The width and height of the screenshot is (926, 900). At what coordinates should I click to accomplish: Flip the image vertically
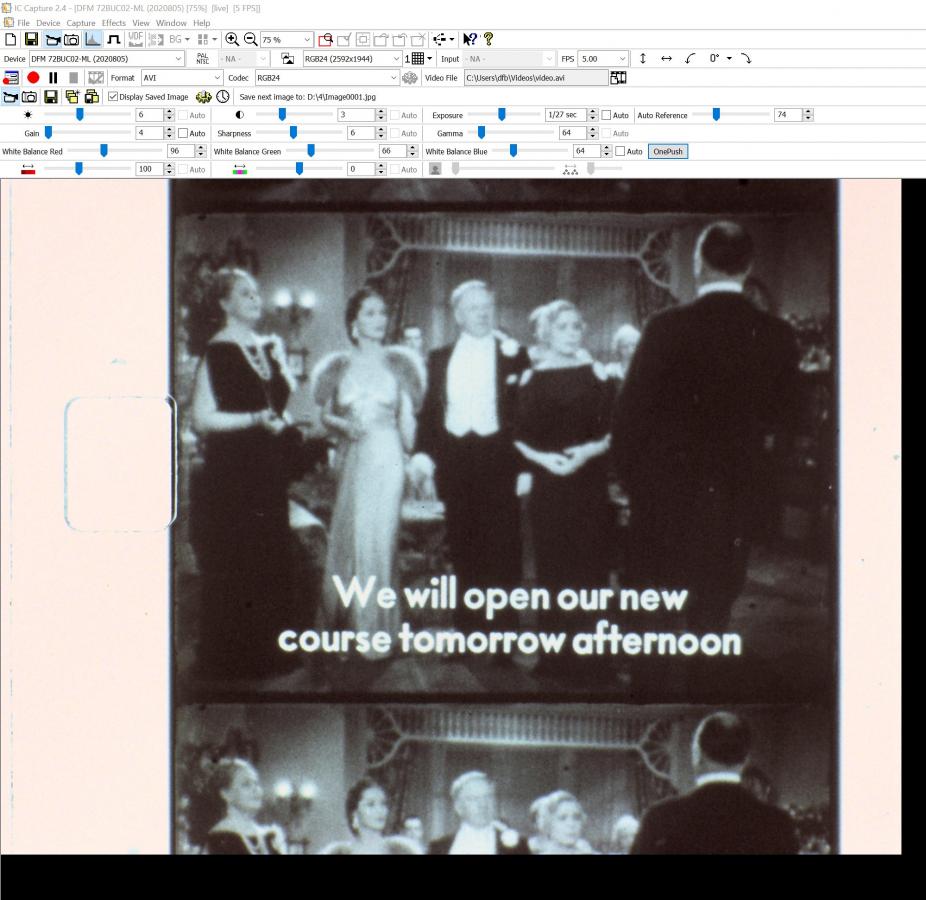[x=643, y=58]
